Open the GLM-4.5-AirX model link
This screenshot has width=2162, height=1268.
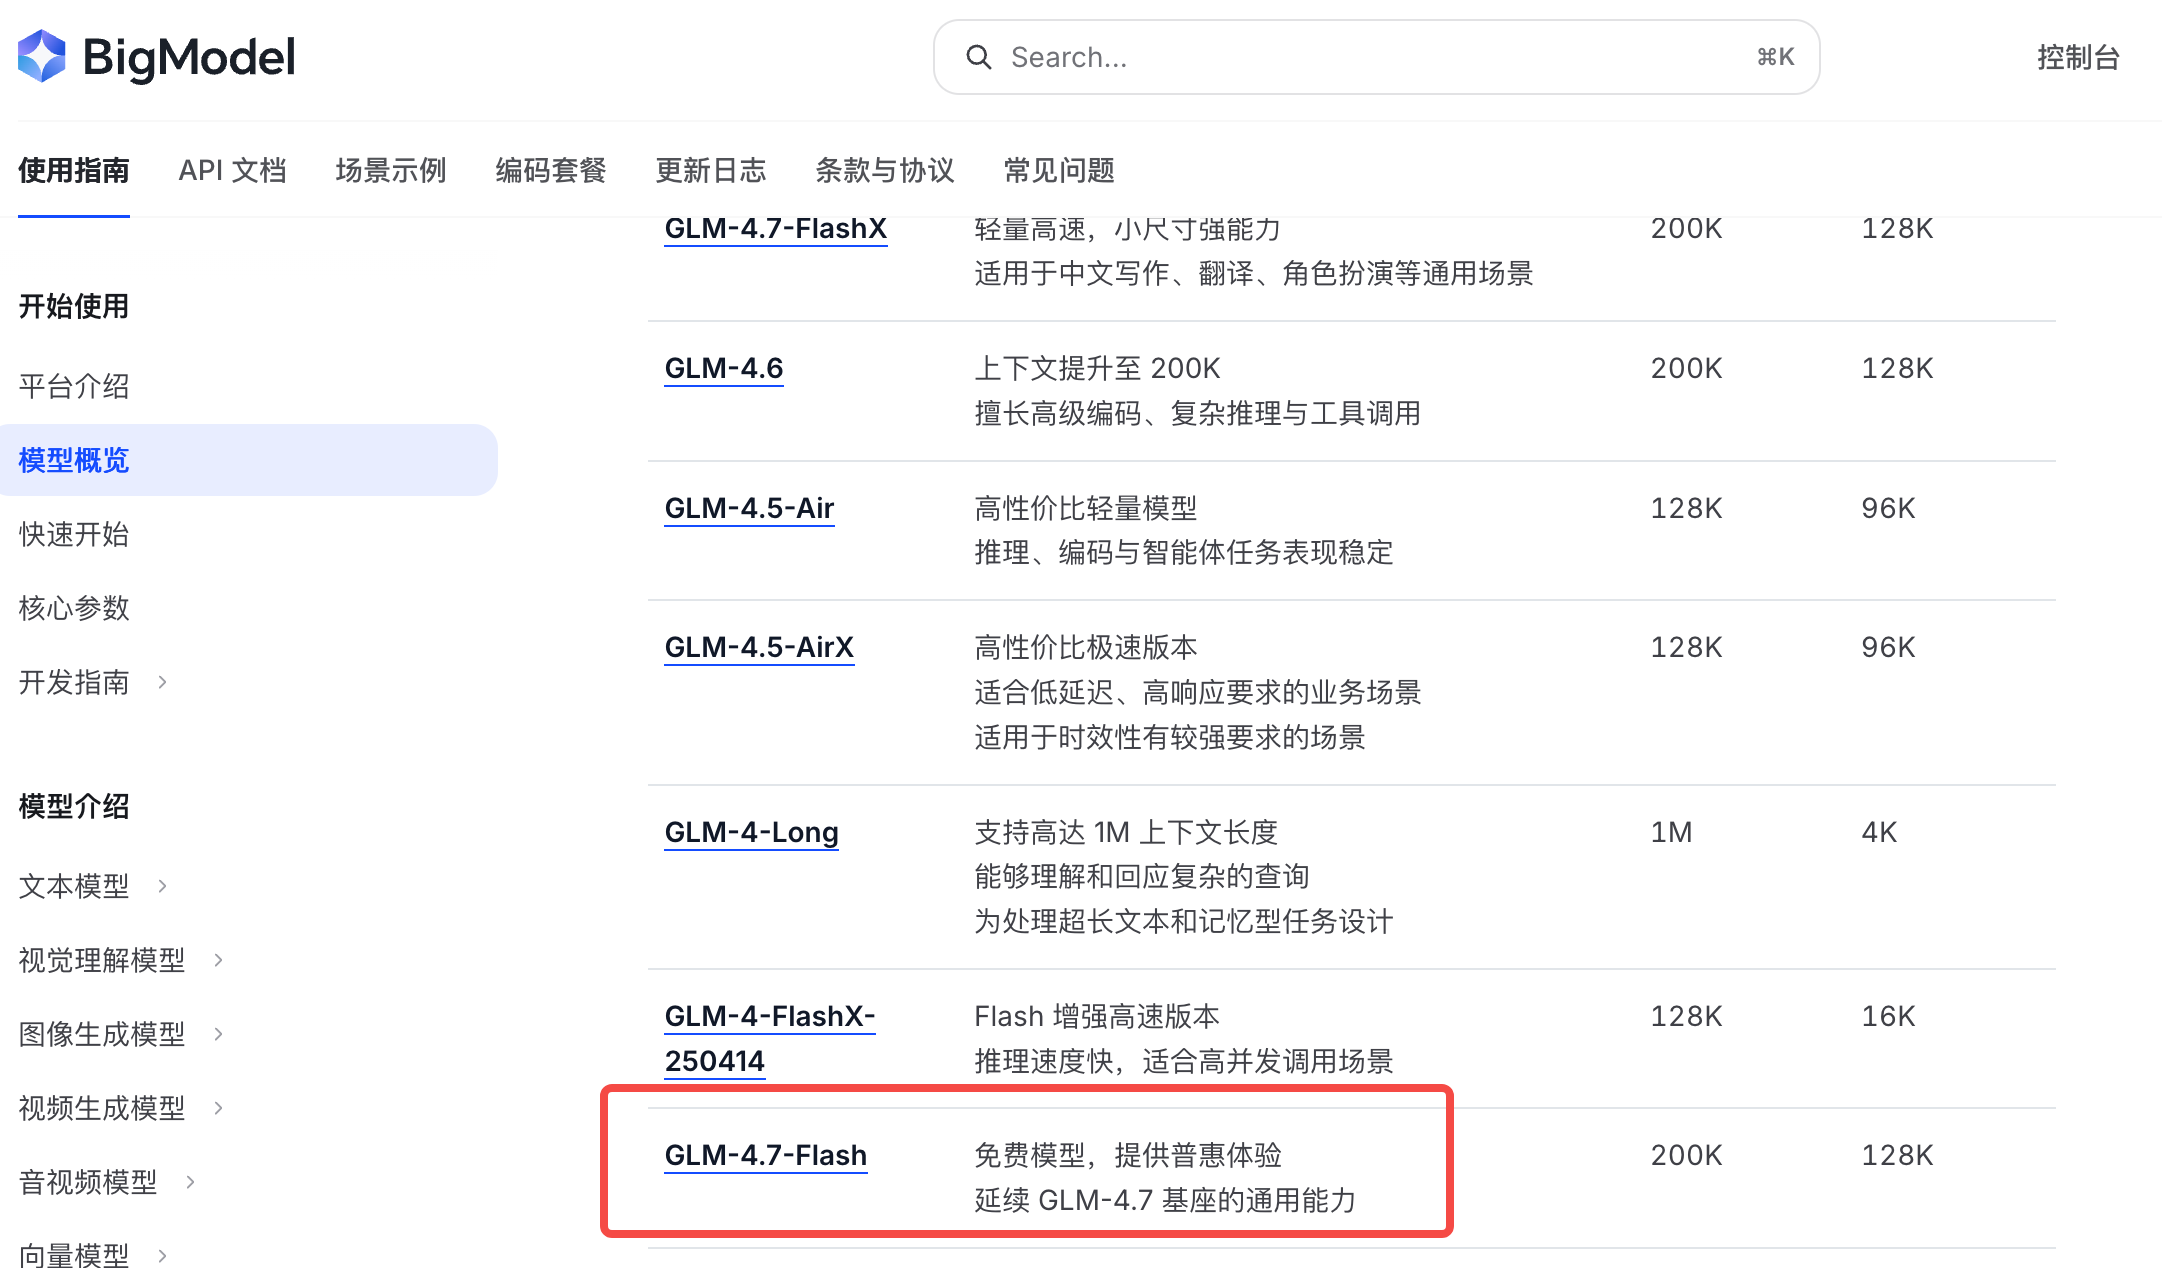click(760, 648)
